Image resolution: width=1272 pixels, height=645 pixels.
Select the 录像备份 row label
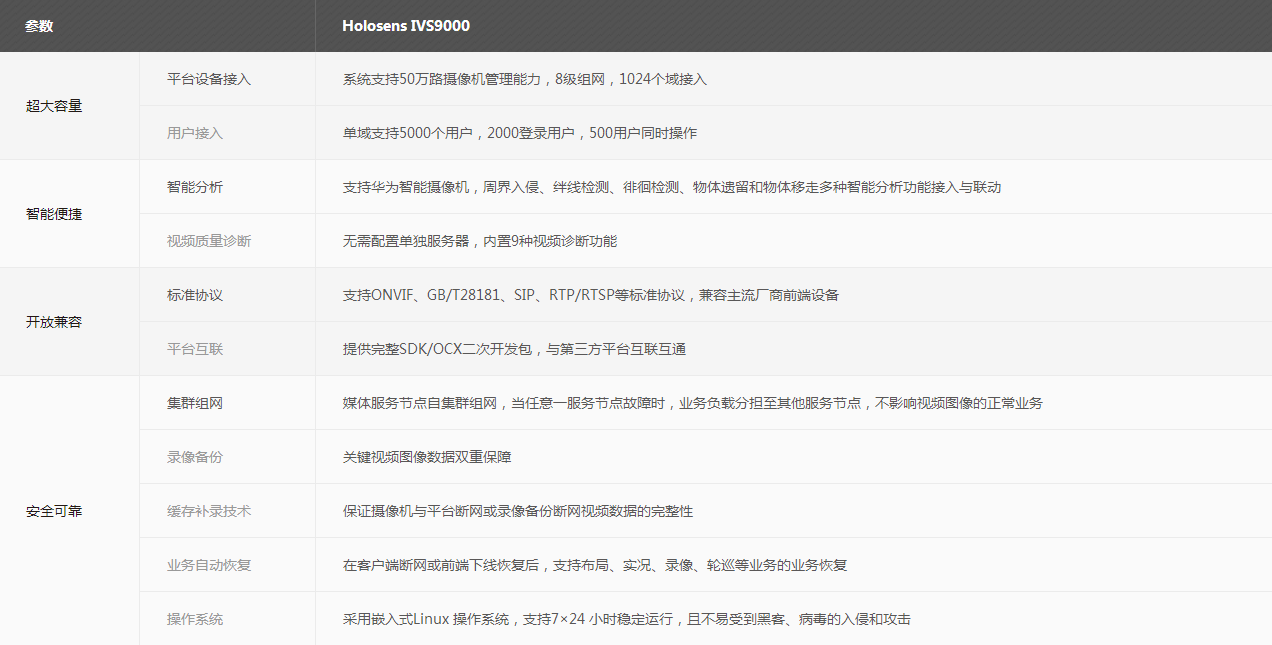(x=195, y=457)
